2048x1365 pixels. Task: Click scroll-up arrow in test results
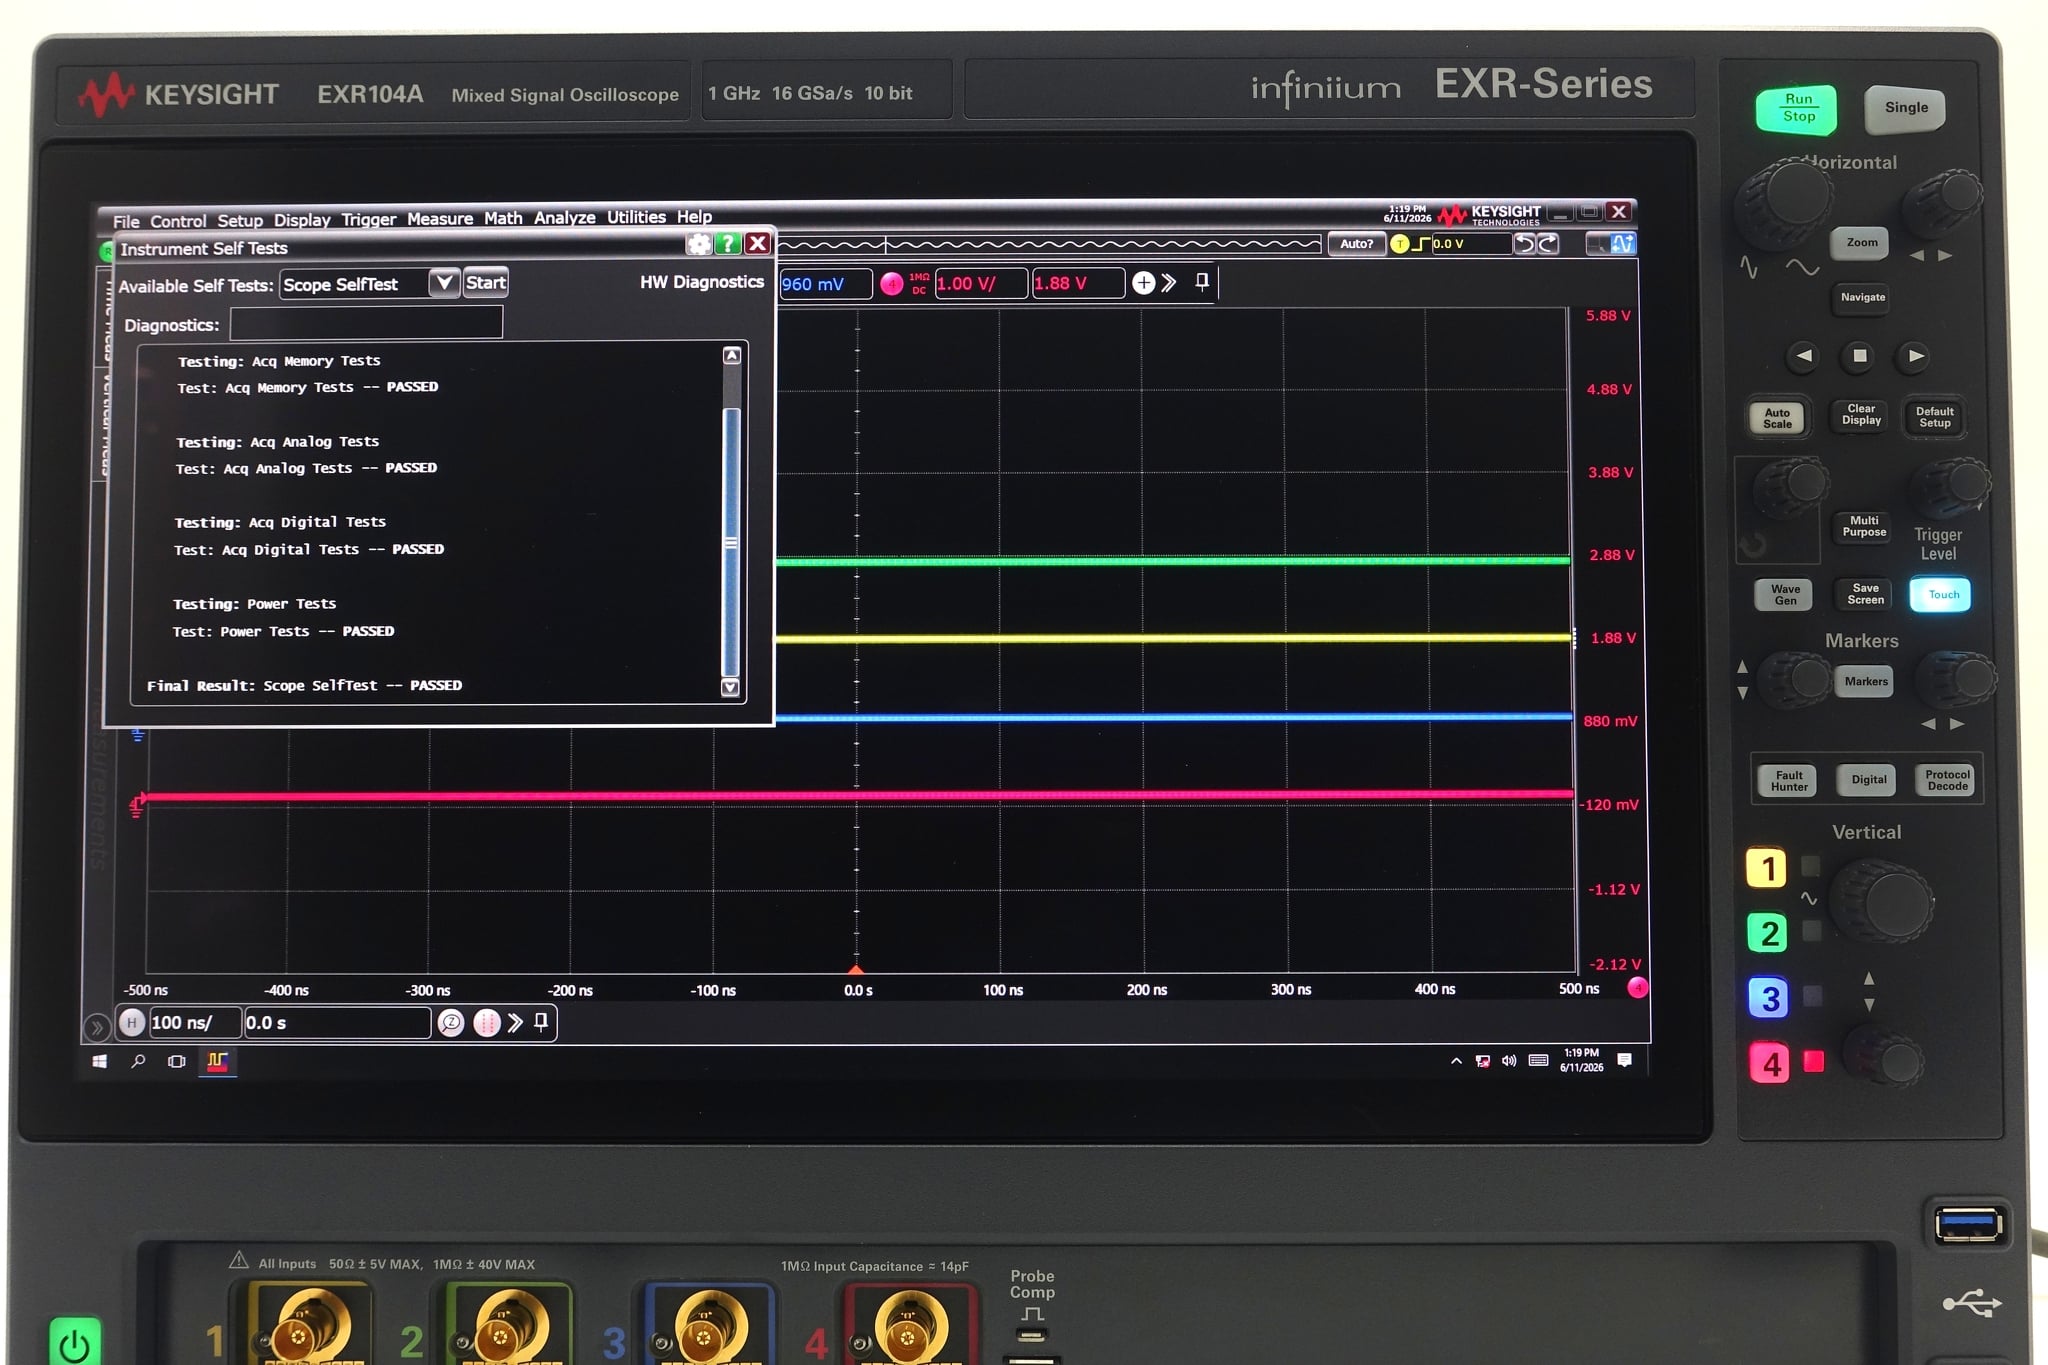(x=732, y=356)
